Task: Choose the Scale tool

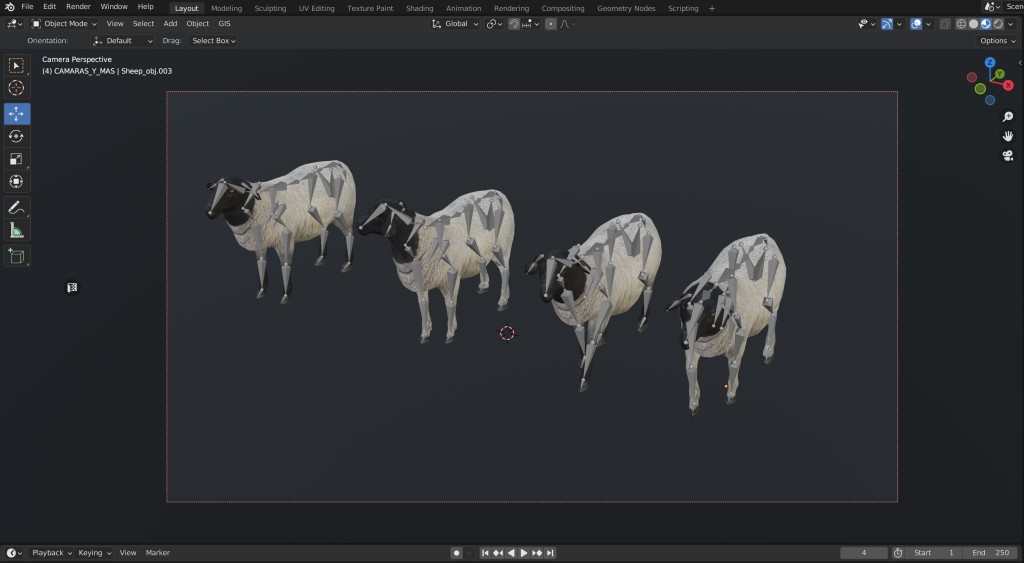Action: [x=16, y=159]
